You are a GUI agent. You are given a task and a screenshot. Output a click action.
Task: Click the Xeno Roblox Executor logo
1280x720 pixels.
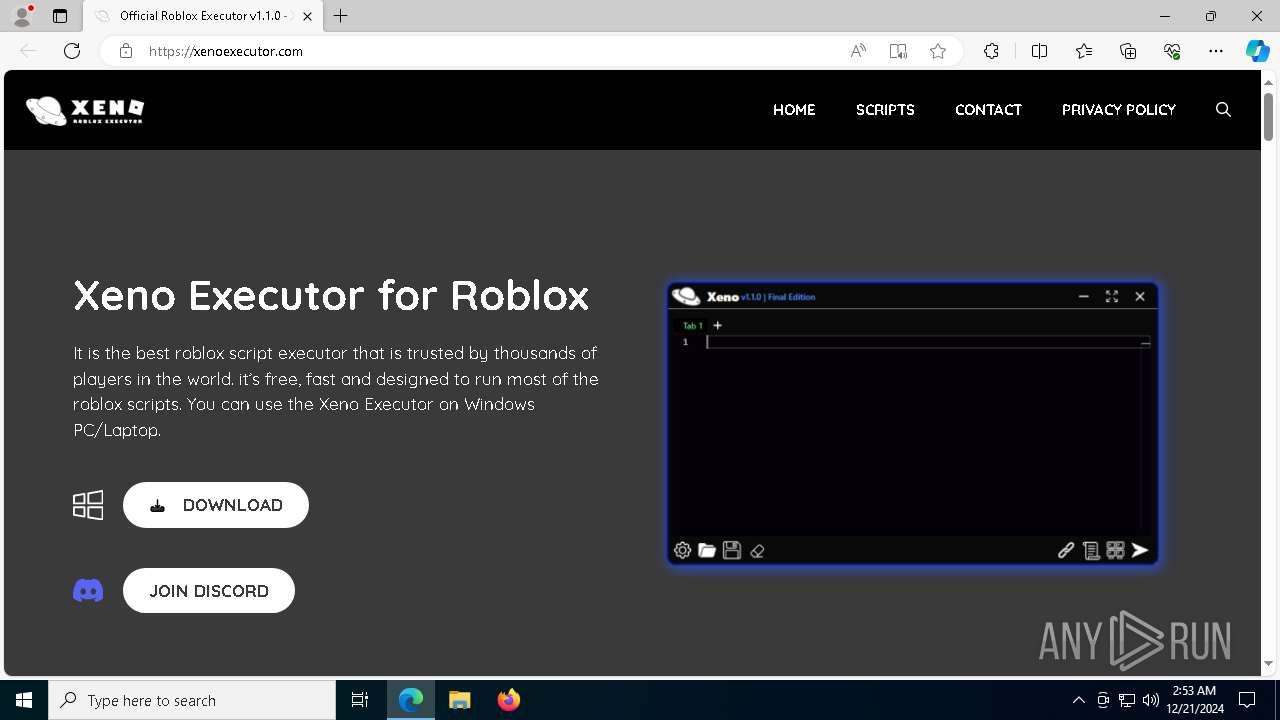click(85, 110)
